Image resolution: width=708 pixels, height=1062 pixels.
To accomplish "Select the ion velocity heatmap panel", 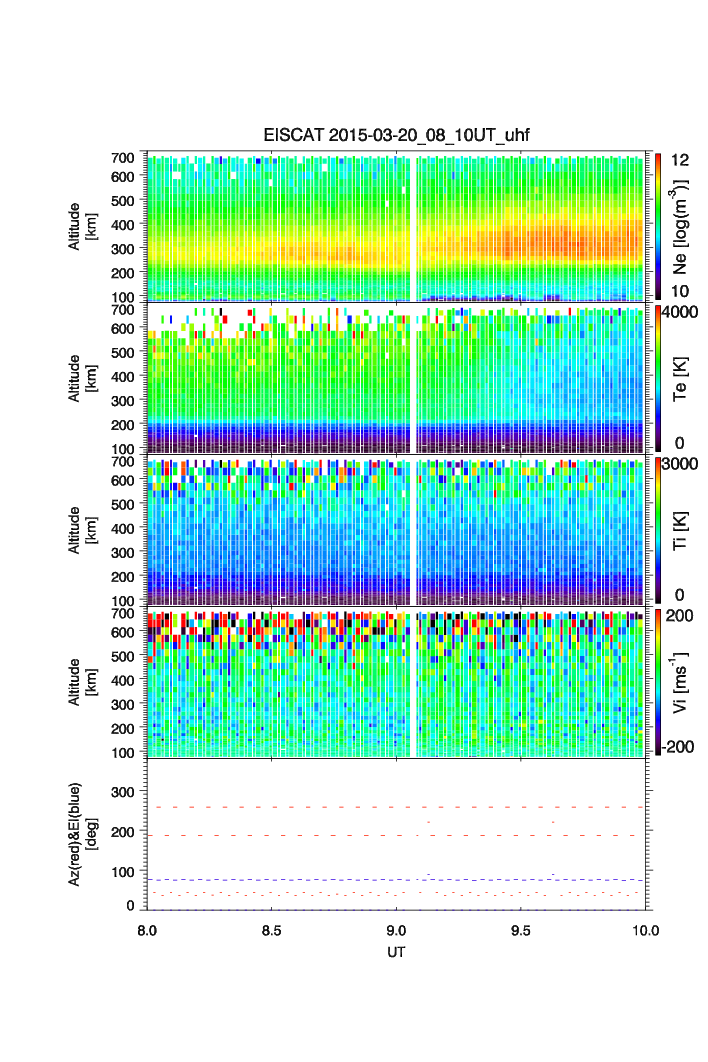I will coord(395,682).
